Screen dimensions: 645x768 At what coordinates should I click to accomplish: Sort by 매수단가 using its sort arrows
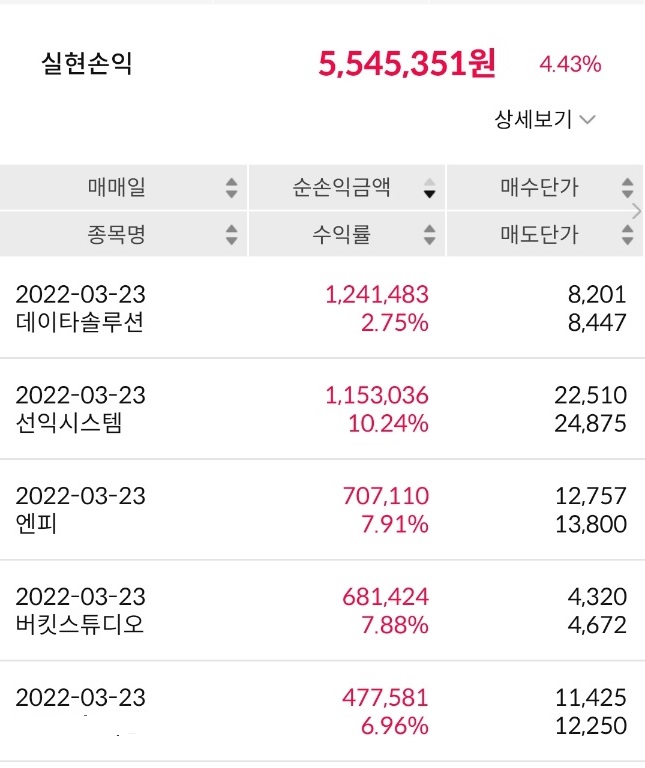click(627, 188)
